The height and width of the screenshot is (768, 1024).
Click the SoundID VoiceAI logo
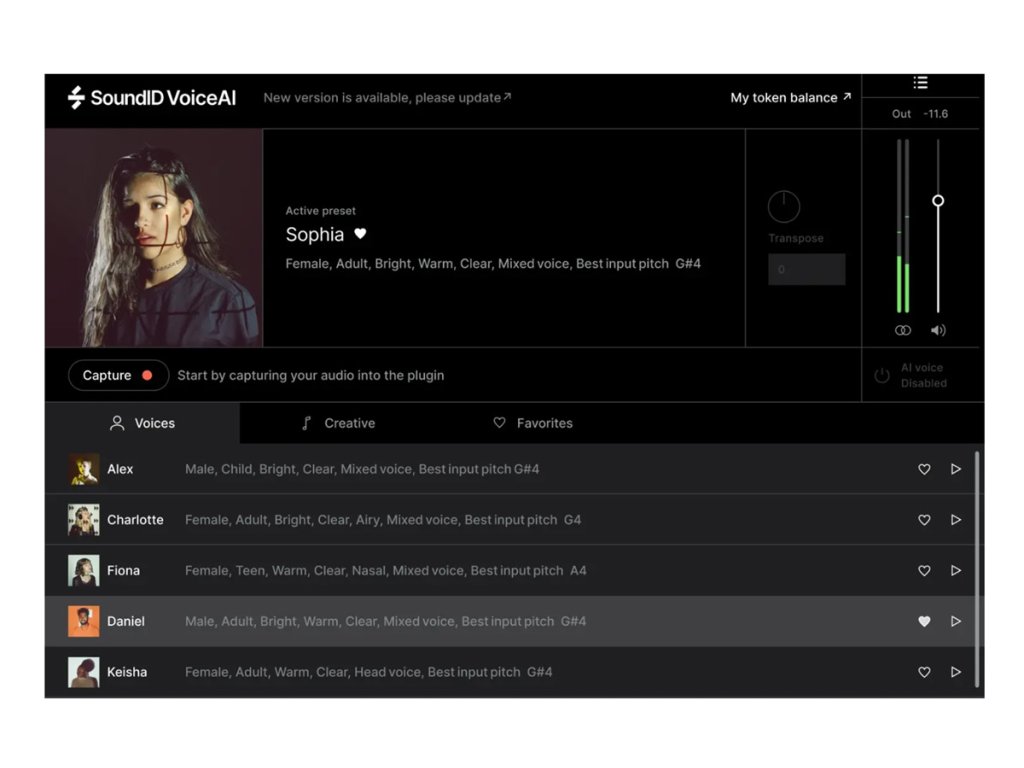click(x=152, y=98)
